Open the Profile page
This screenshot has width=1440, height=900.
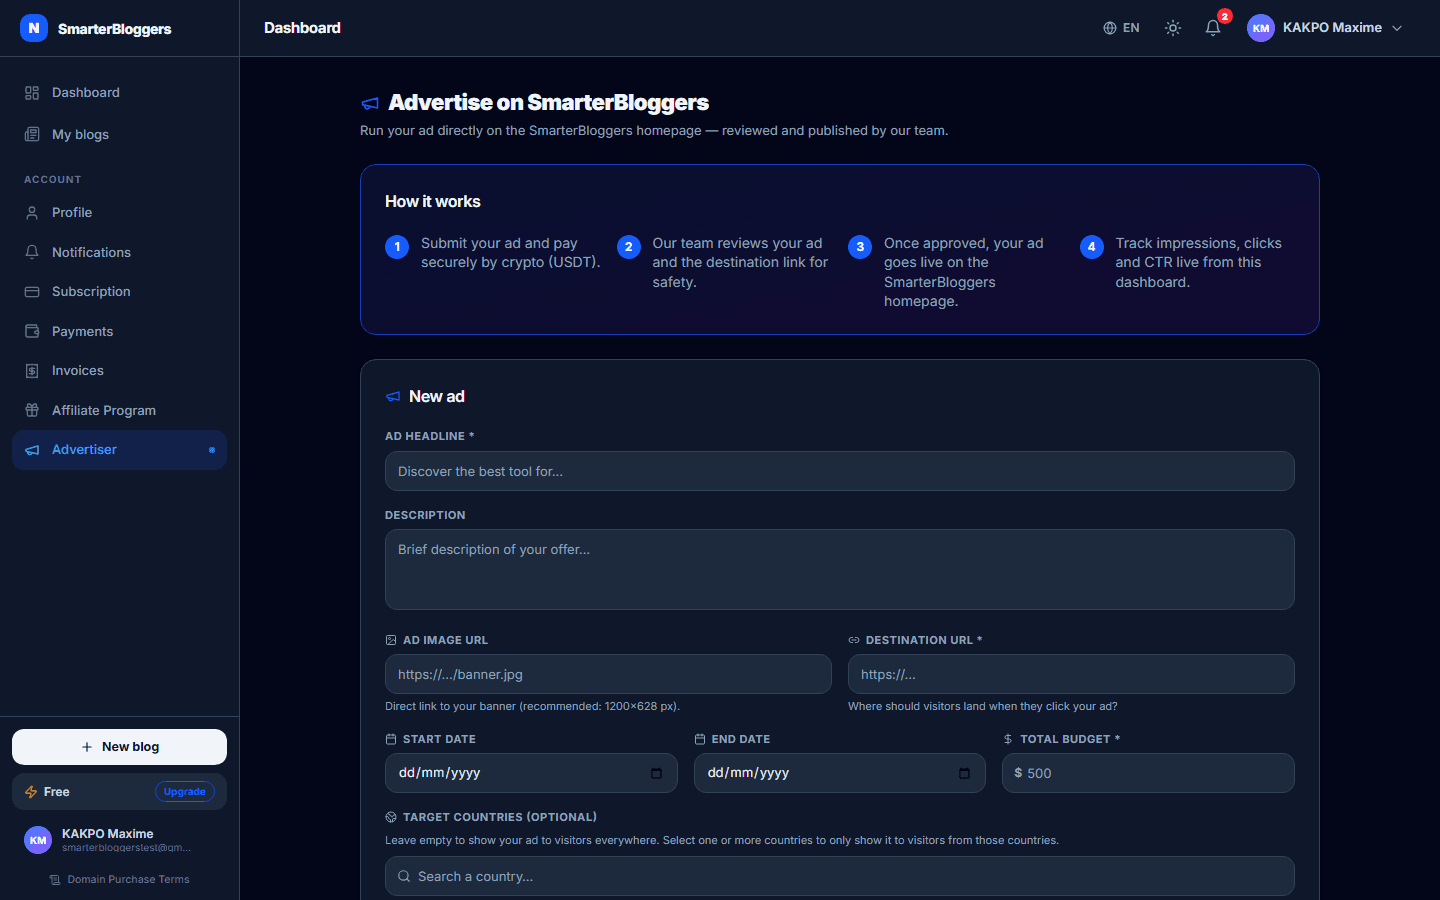click(x=119, y=213)
